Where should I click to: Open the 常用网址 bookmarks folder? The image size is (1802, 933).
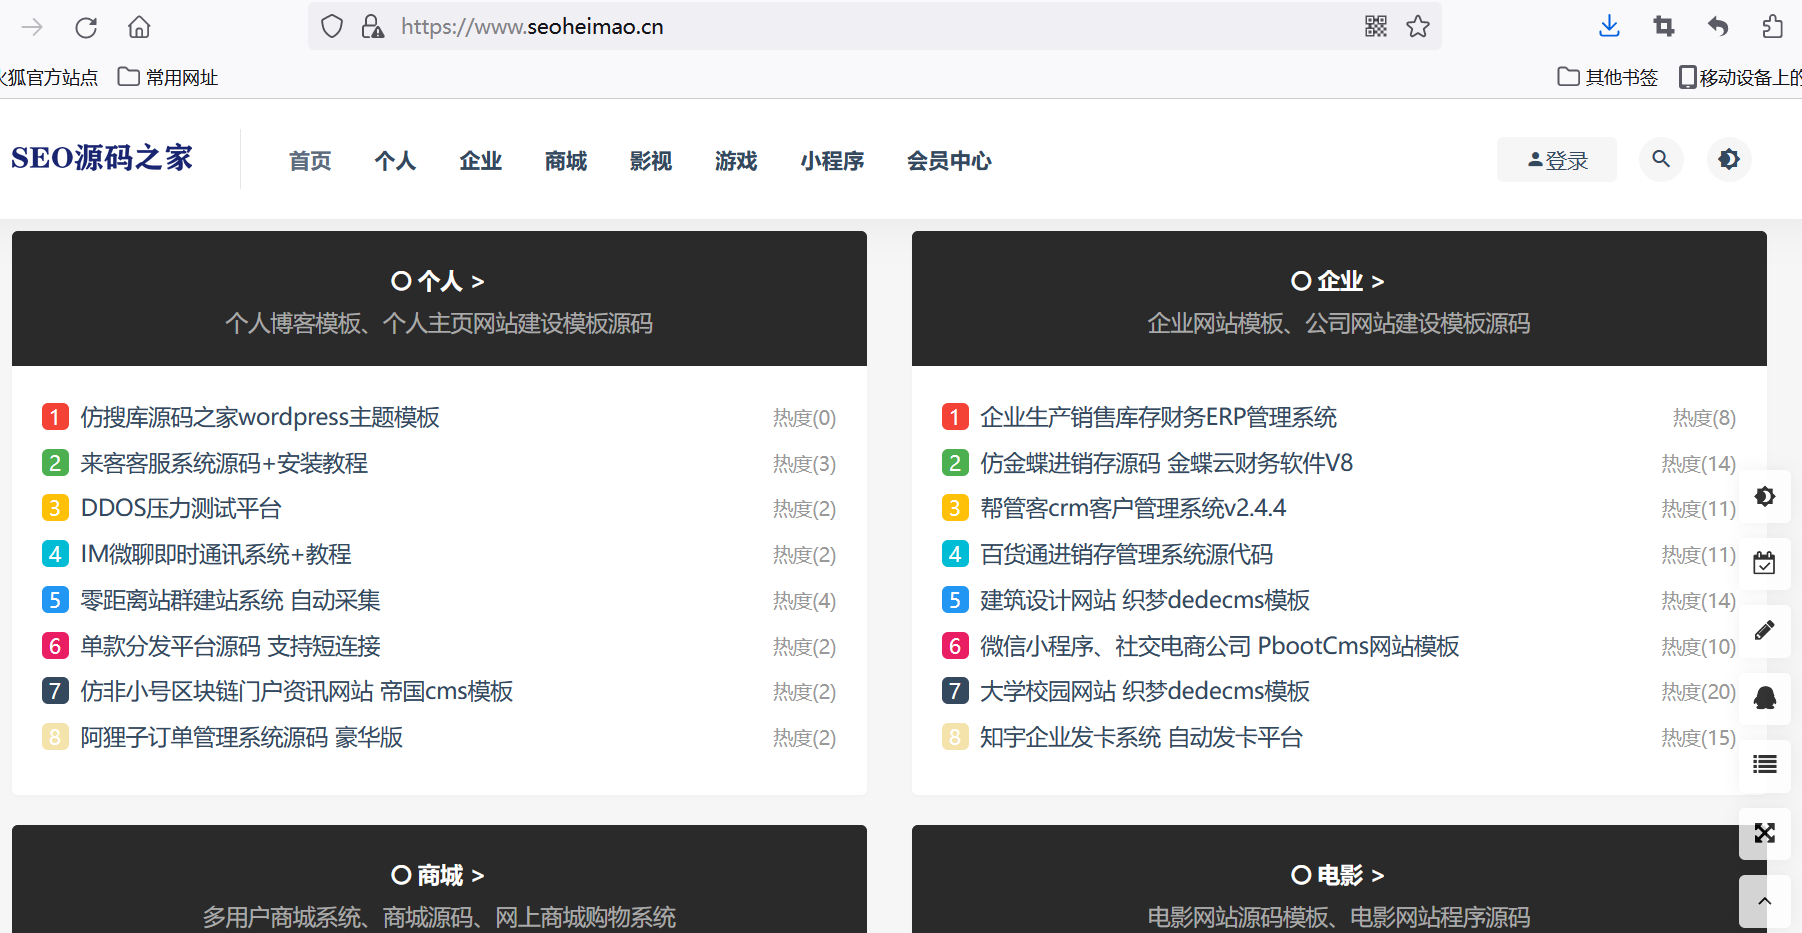(x=168, y=77)
